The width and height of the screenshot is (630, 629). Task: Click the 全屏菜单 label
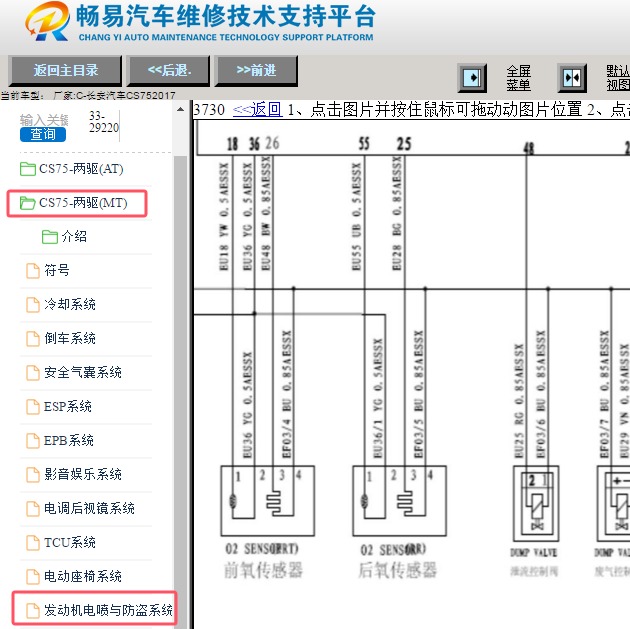pyautogui.click(x=518, y=78)
